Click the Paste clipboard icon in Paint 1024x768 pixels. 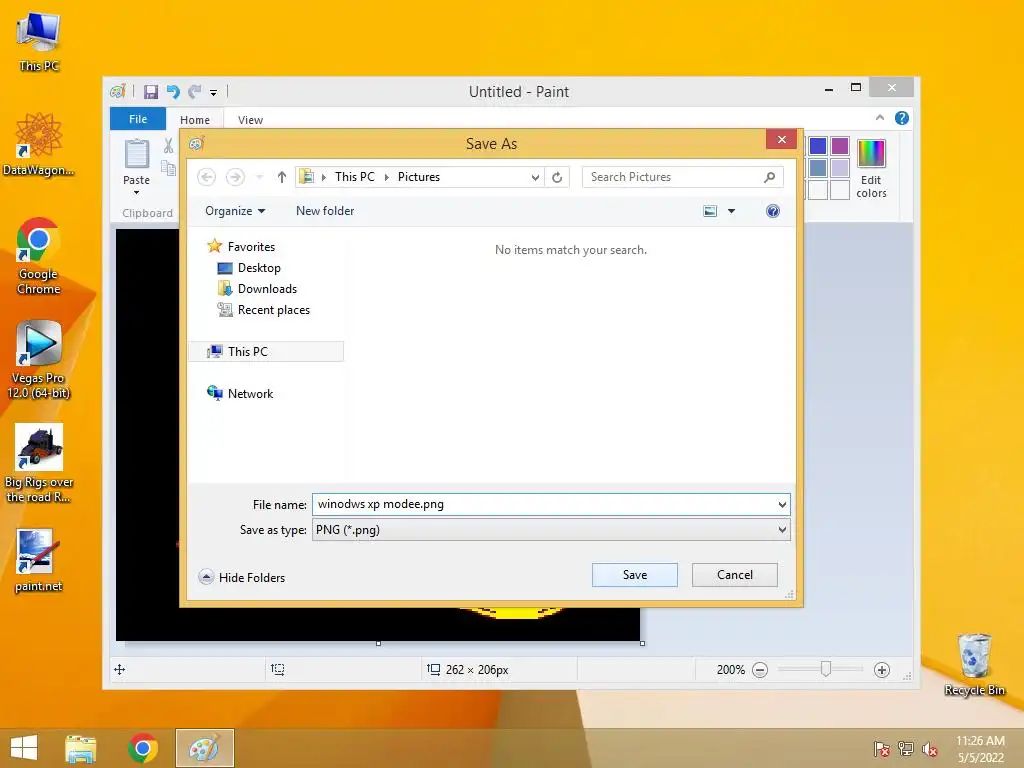tap(136, 154)
